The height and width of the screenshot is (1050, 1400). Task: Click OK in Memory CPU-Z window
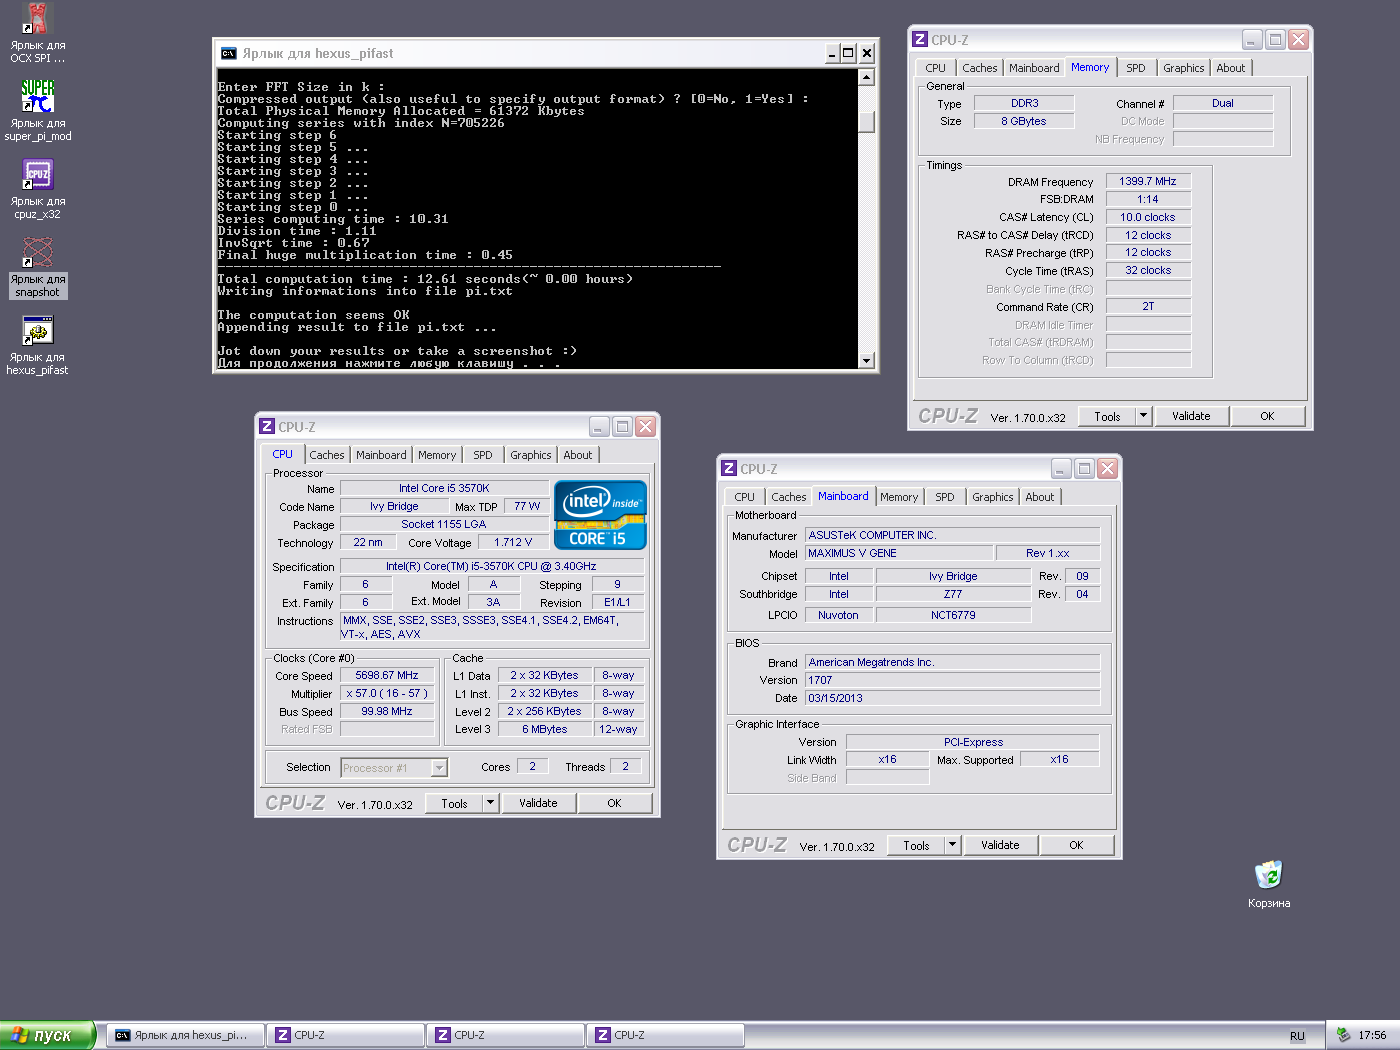1267,416
